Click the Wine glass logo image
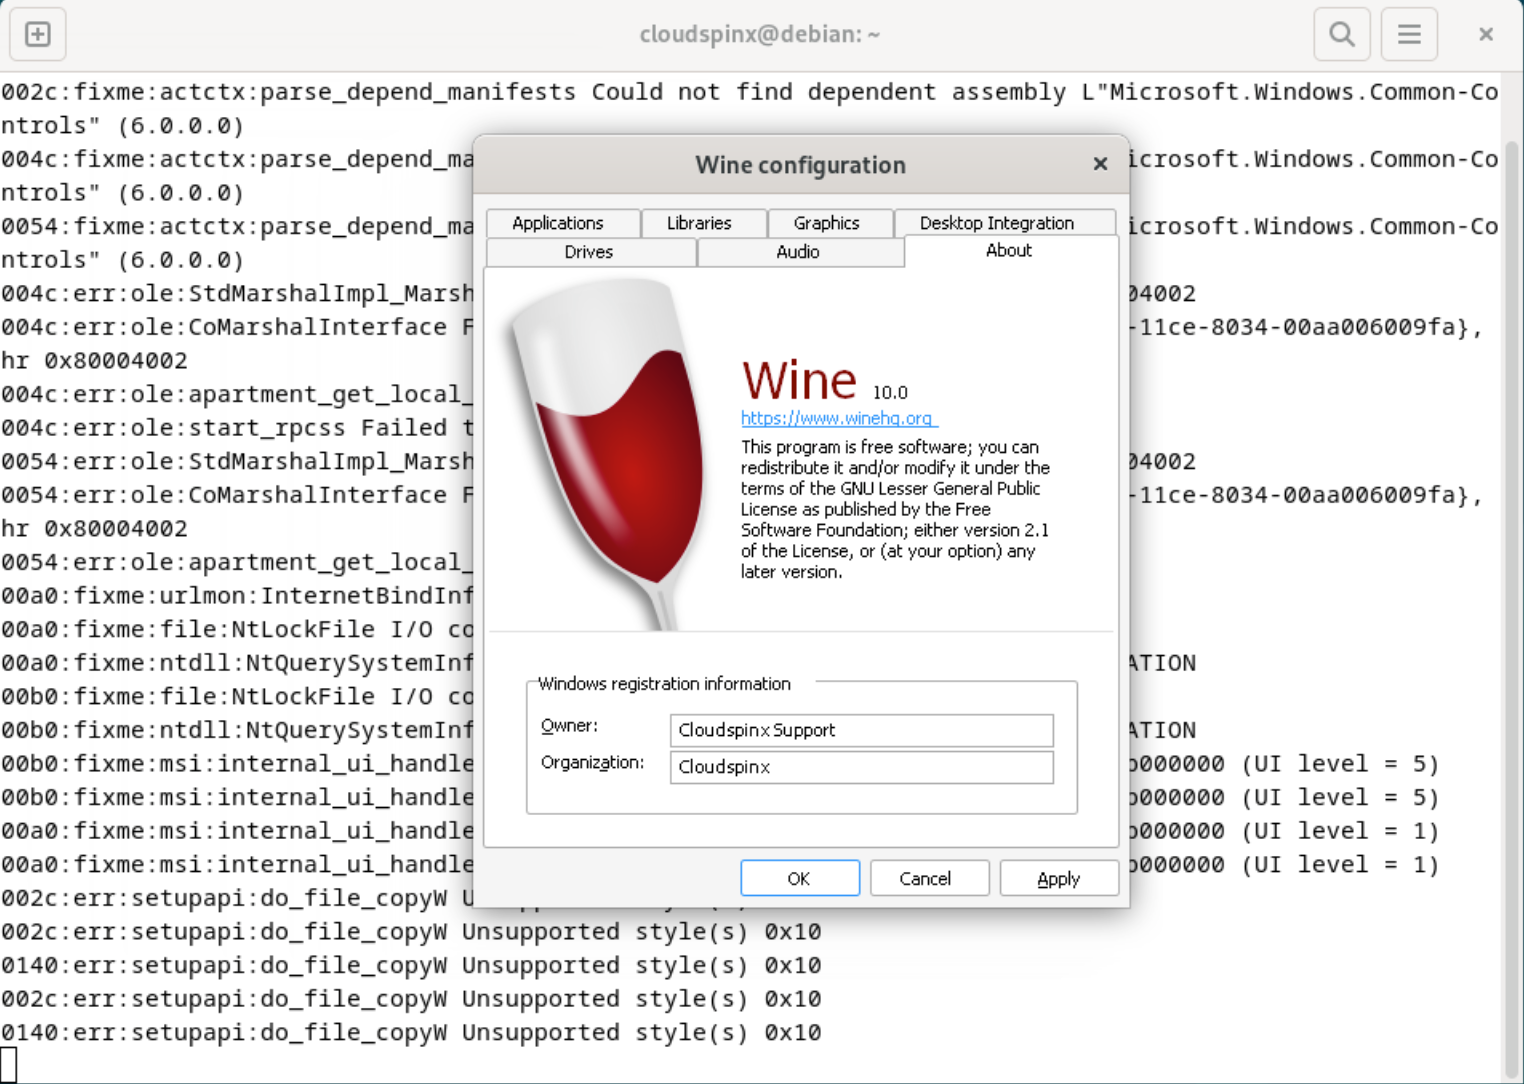This screenshot has width=1524, height=1084. point(610,450)
